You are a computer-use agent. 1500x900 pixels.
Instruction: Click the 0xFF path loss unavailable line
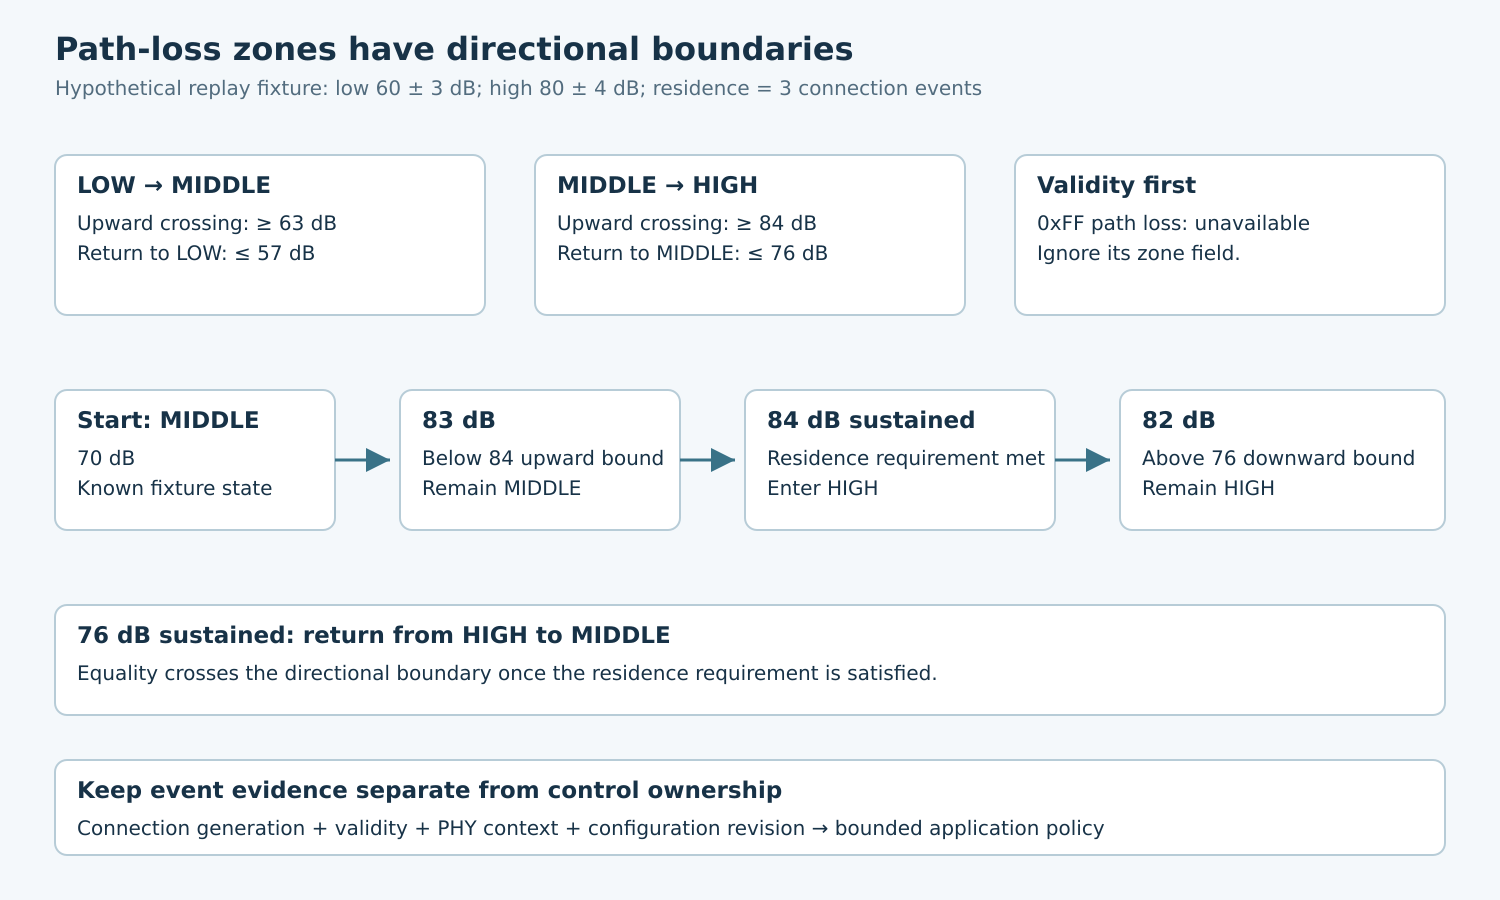[x=1173, y=223]
